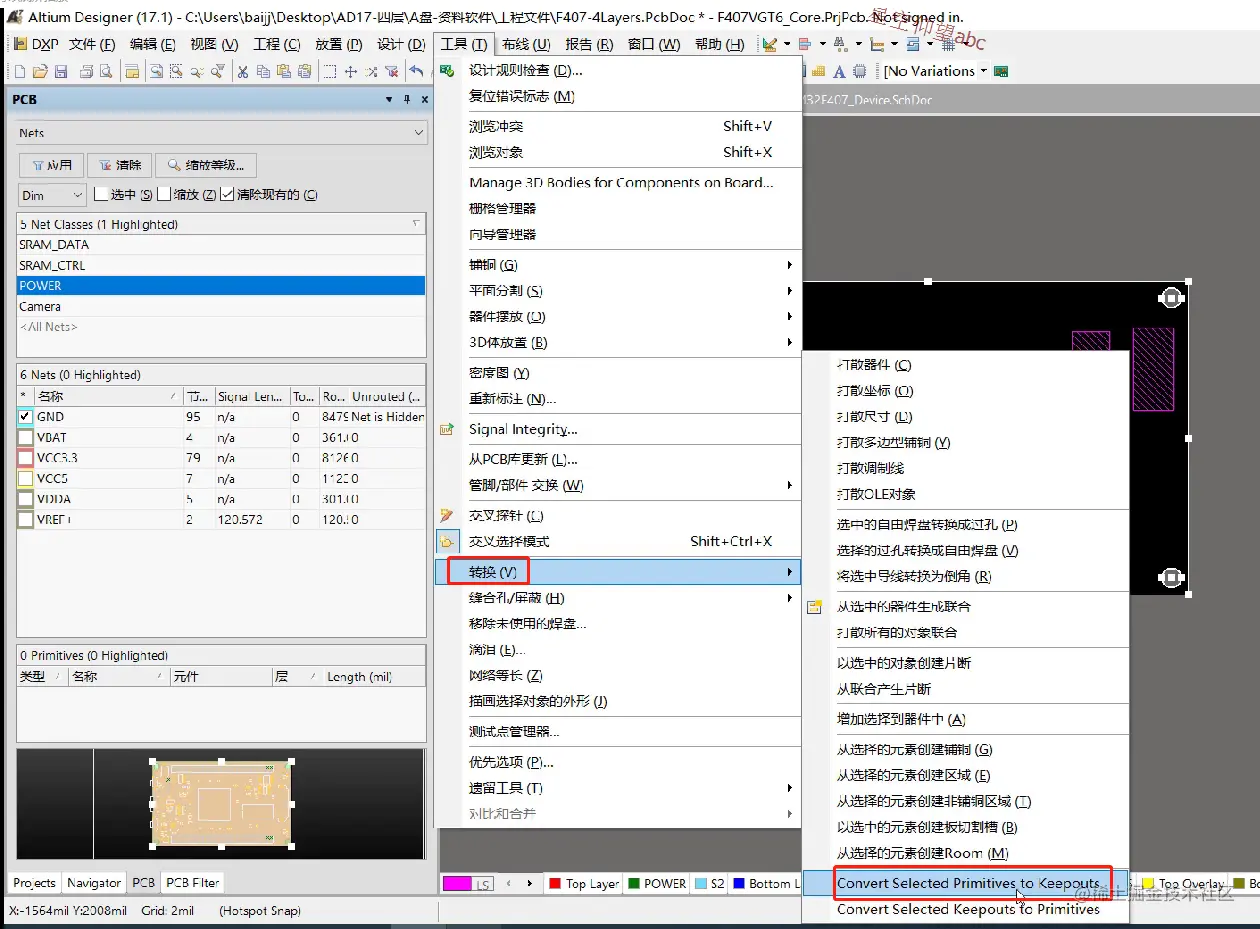Open the PCB panel options arrow
Screen dimensions: 1260x929
pos(389,99)
